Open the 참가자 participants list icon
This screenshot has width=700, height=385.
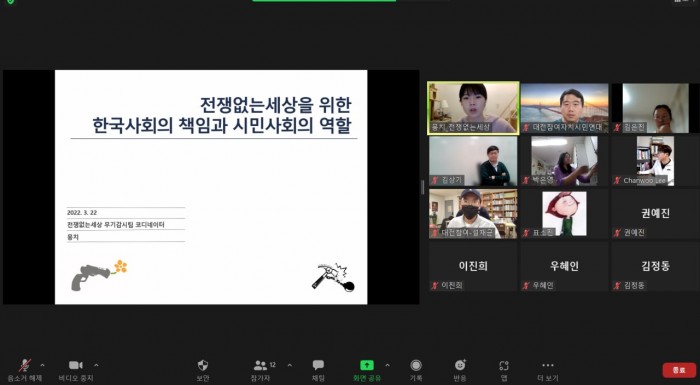[x=260, y=365]
